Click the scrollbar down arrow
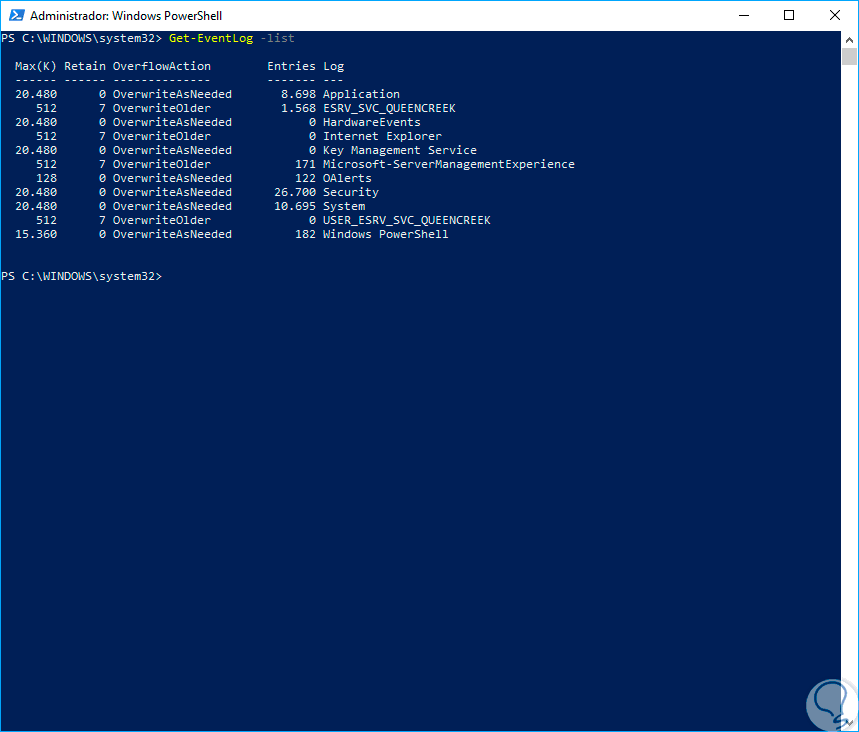The width and height of the screenshot is (859, 732). tap(850, 724)
